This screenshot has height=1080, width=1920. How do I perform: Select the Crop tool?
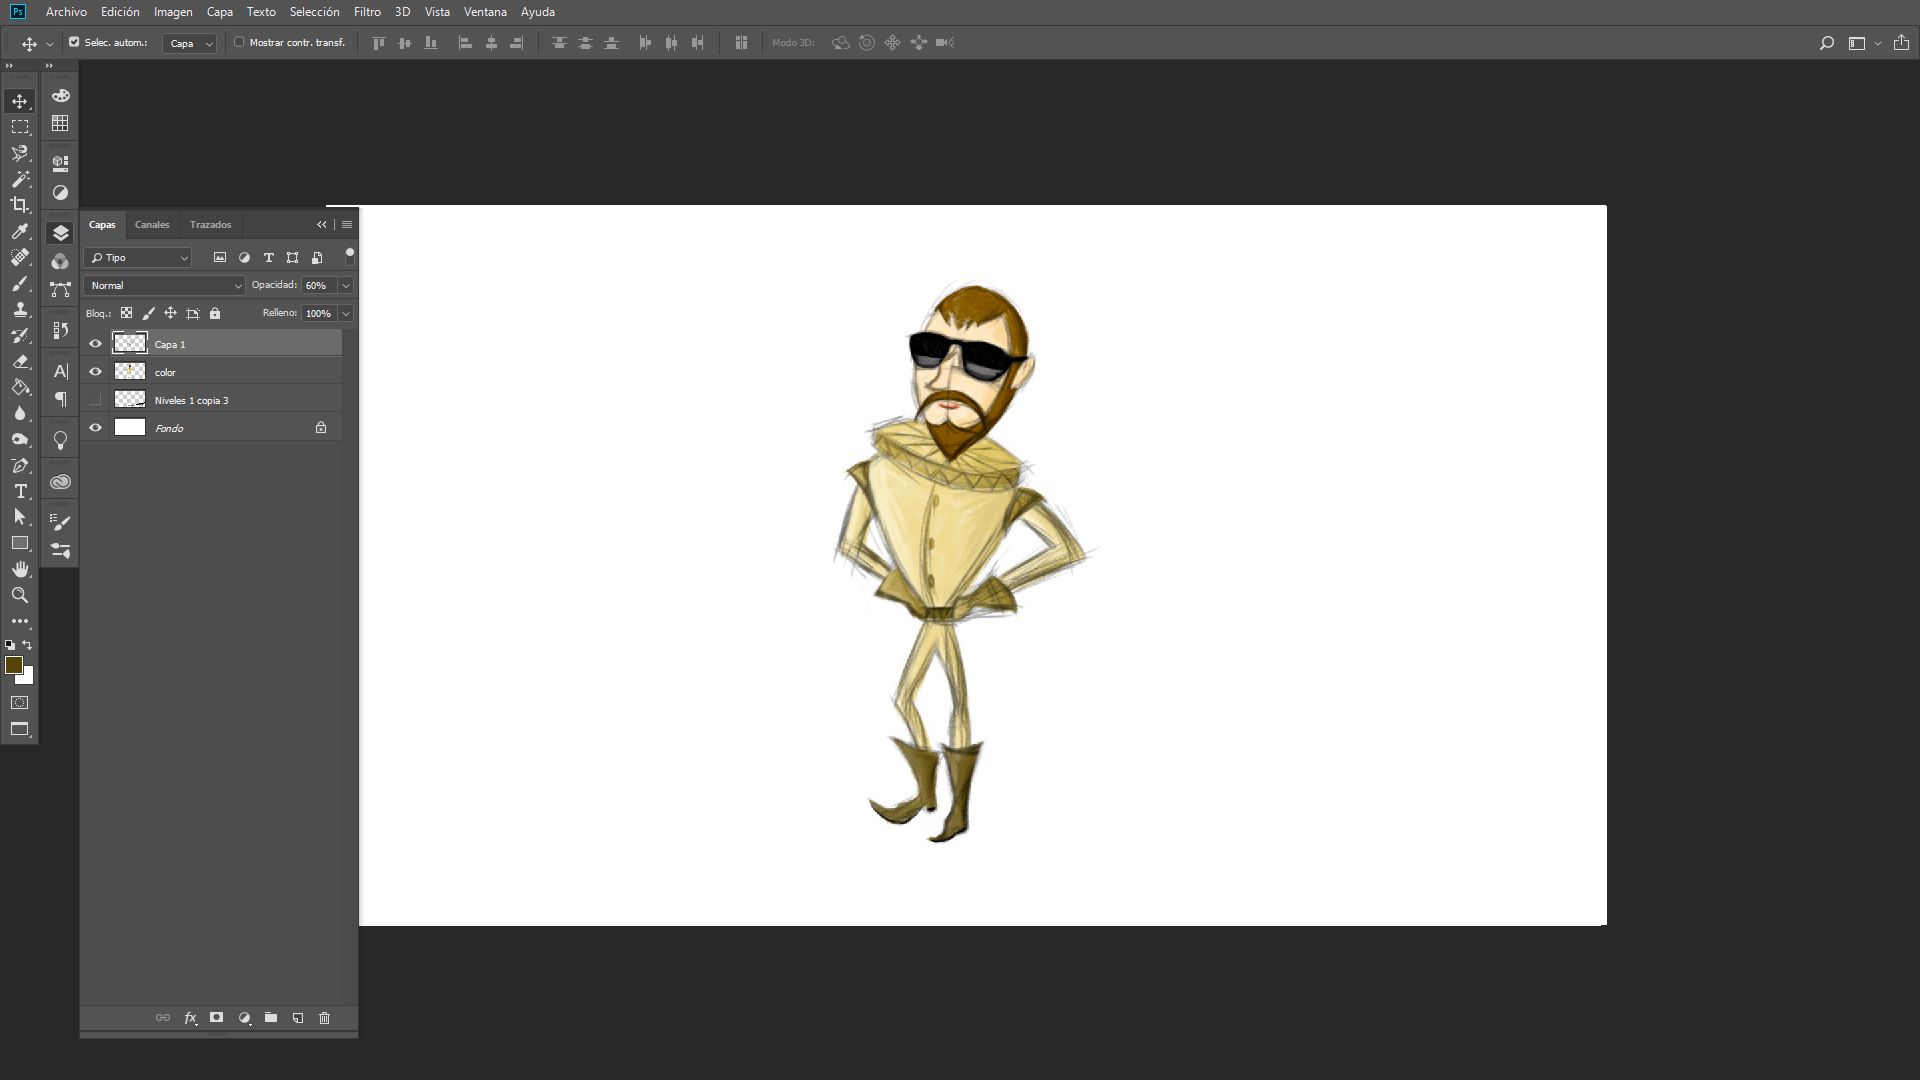(20, 205)
